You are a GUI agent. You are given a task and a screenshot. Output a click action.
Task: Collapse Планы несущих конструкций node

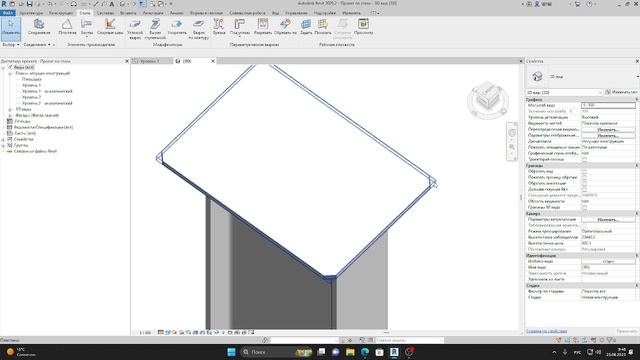(10, 73)
